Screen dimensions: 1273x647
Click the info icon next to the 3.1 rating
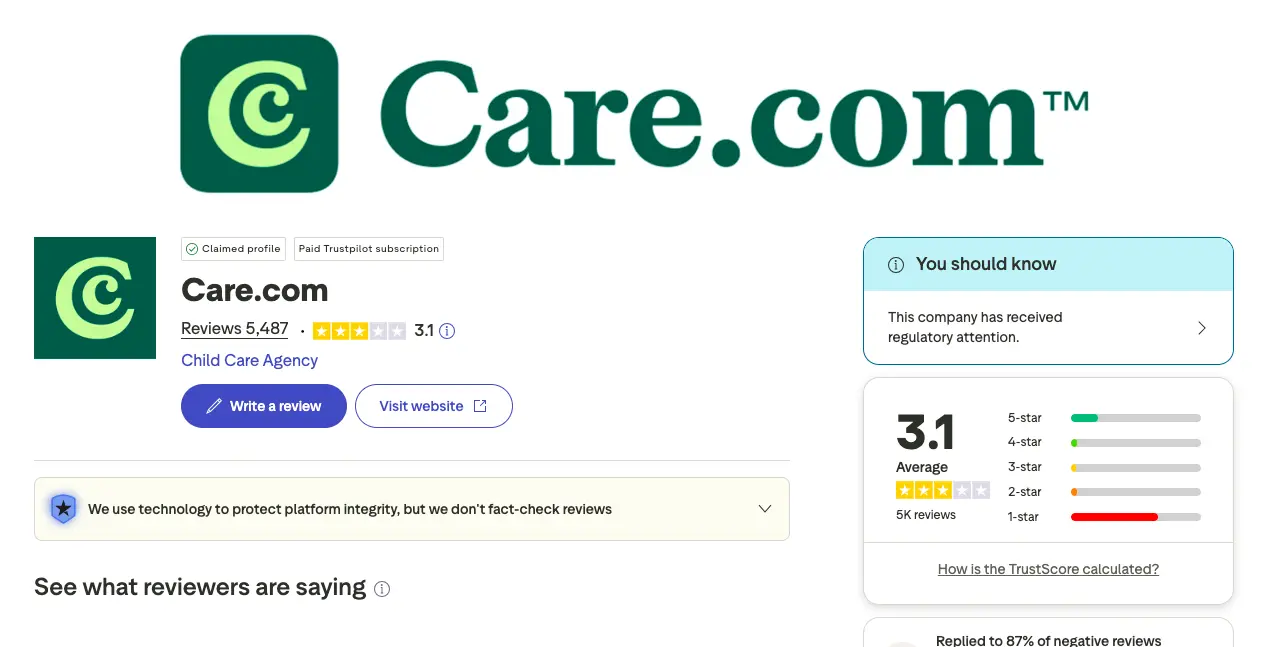446,330
